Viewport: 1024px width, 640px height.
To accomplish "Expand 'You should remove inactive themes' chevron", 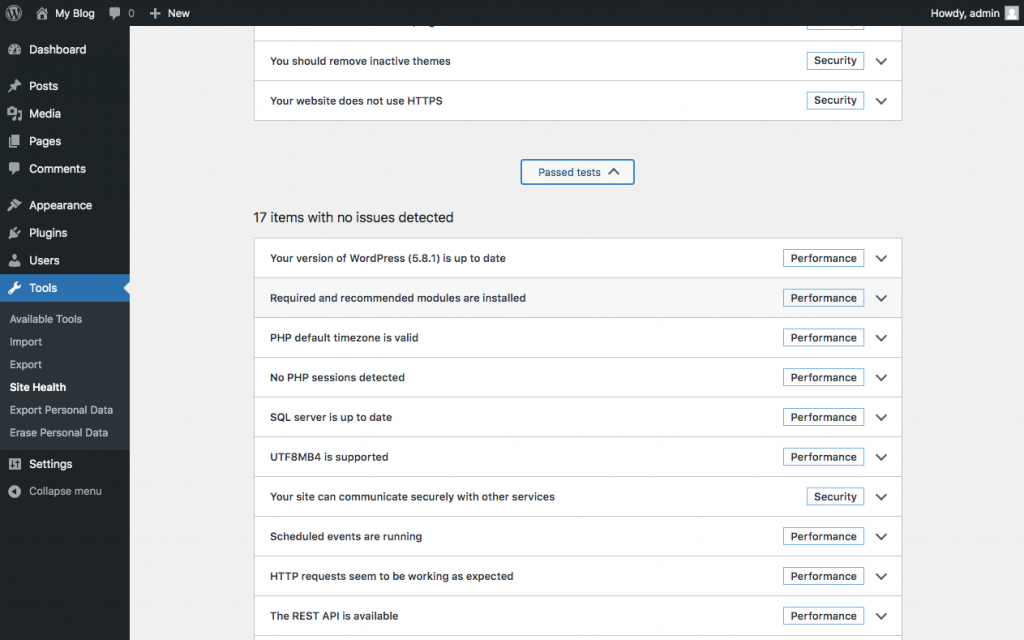I will 881,61.
